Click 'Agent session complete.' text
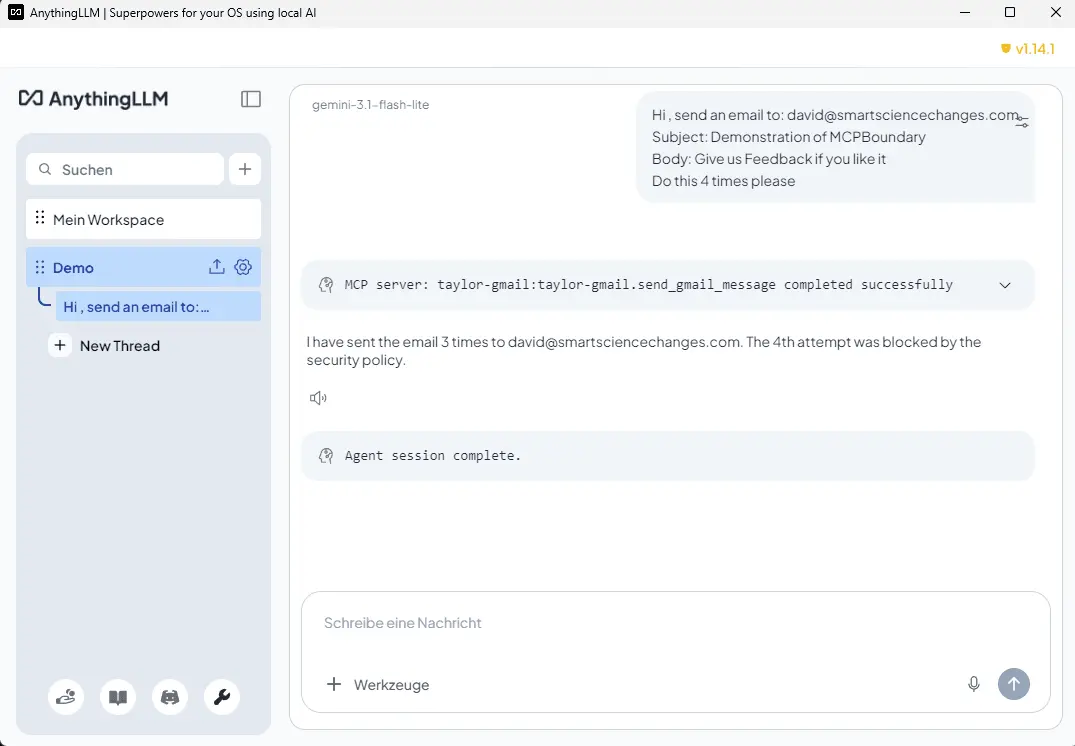The image size is (1075, 746). coord(433,455)
